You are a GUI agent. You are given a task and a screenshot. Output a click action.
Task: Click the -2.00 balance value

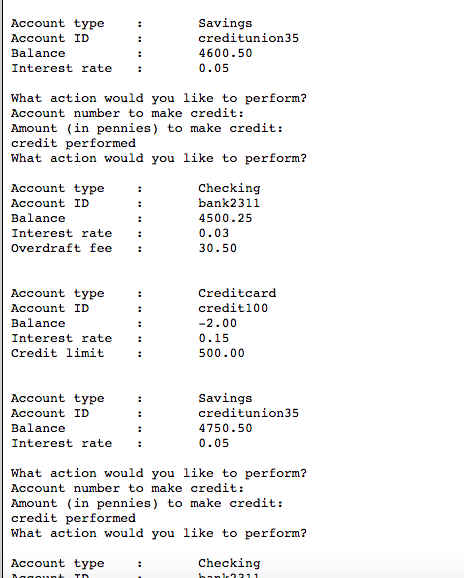coord(217,323)
